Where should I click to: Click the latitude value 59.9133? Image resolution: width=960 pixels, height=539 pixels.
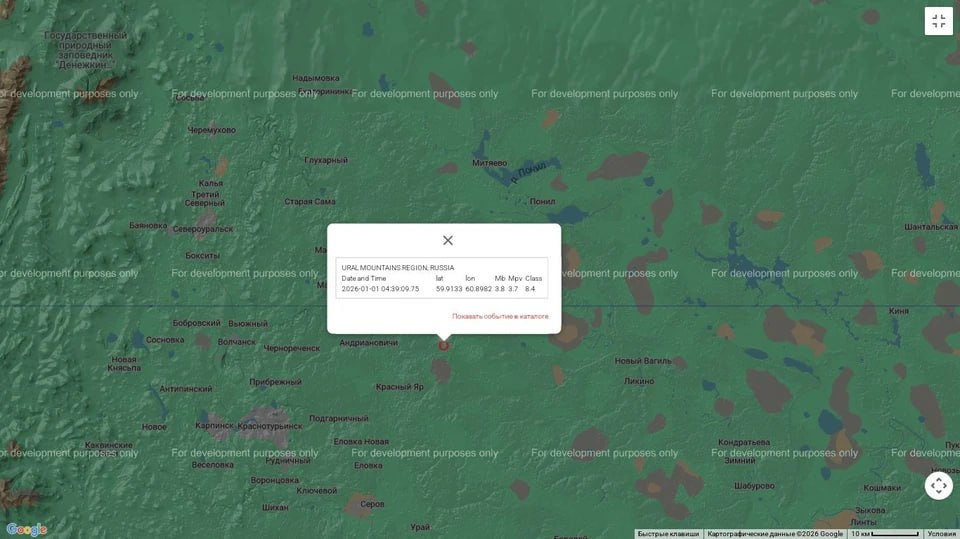(x=449, y=289)
